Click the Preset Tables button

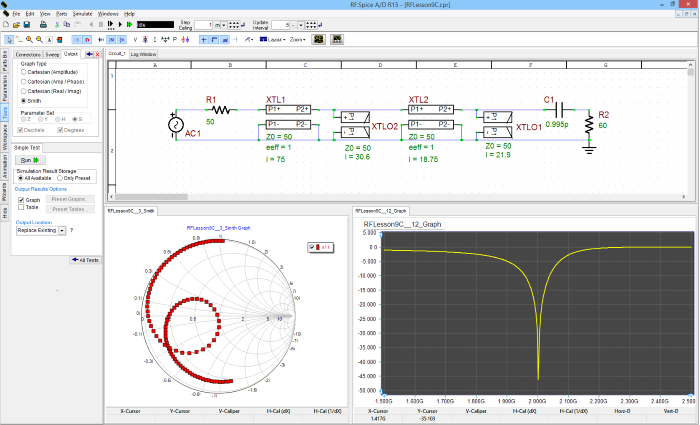click(71, 209)
